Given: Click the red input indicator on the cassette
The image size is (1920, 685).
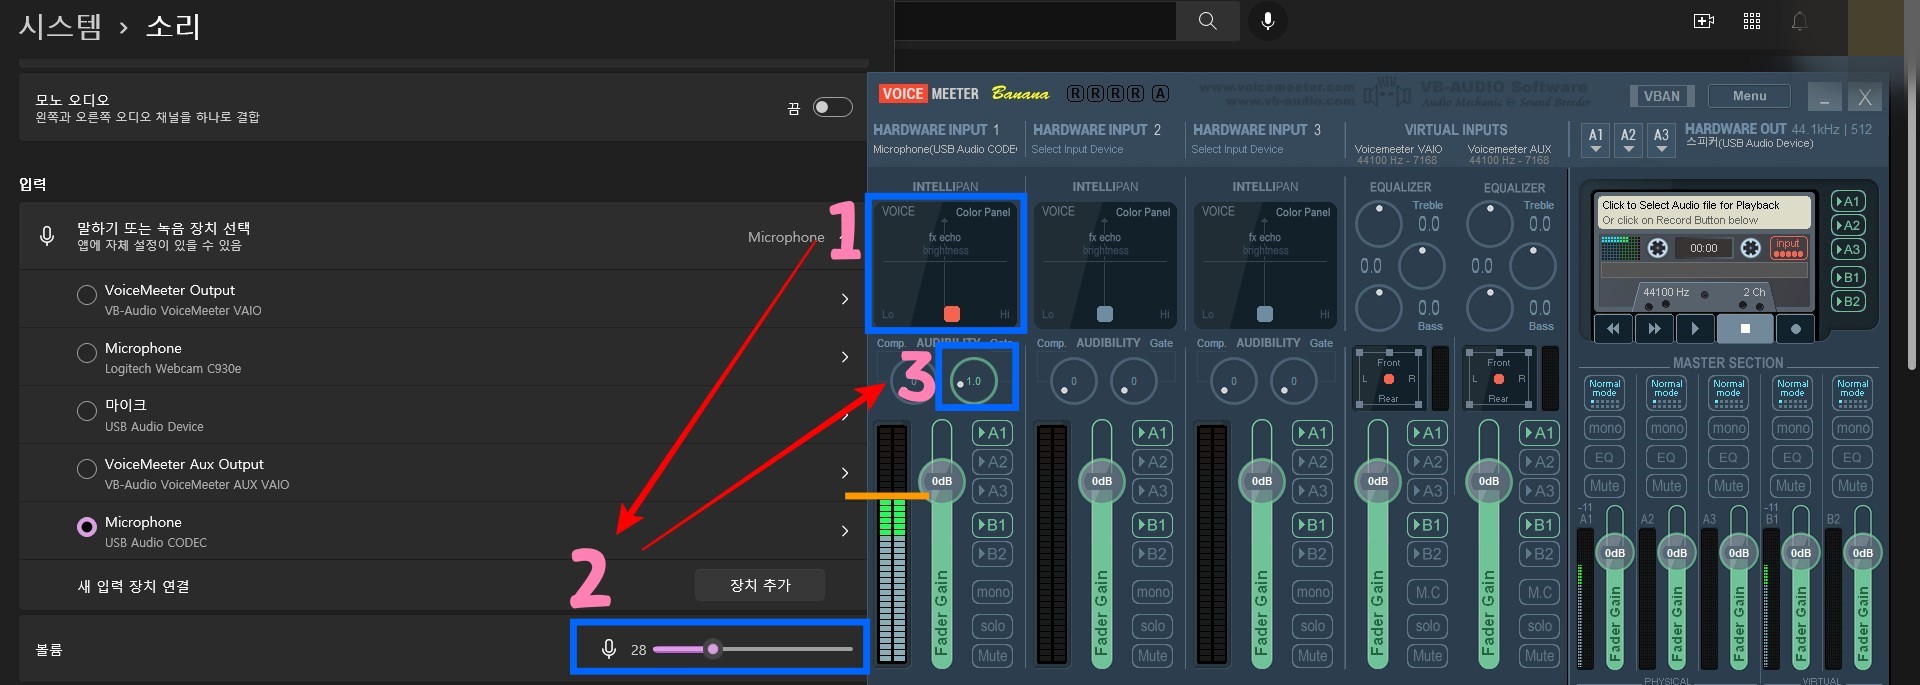Looking at the screenshot, I should [x=1788, y=247].
